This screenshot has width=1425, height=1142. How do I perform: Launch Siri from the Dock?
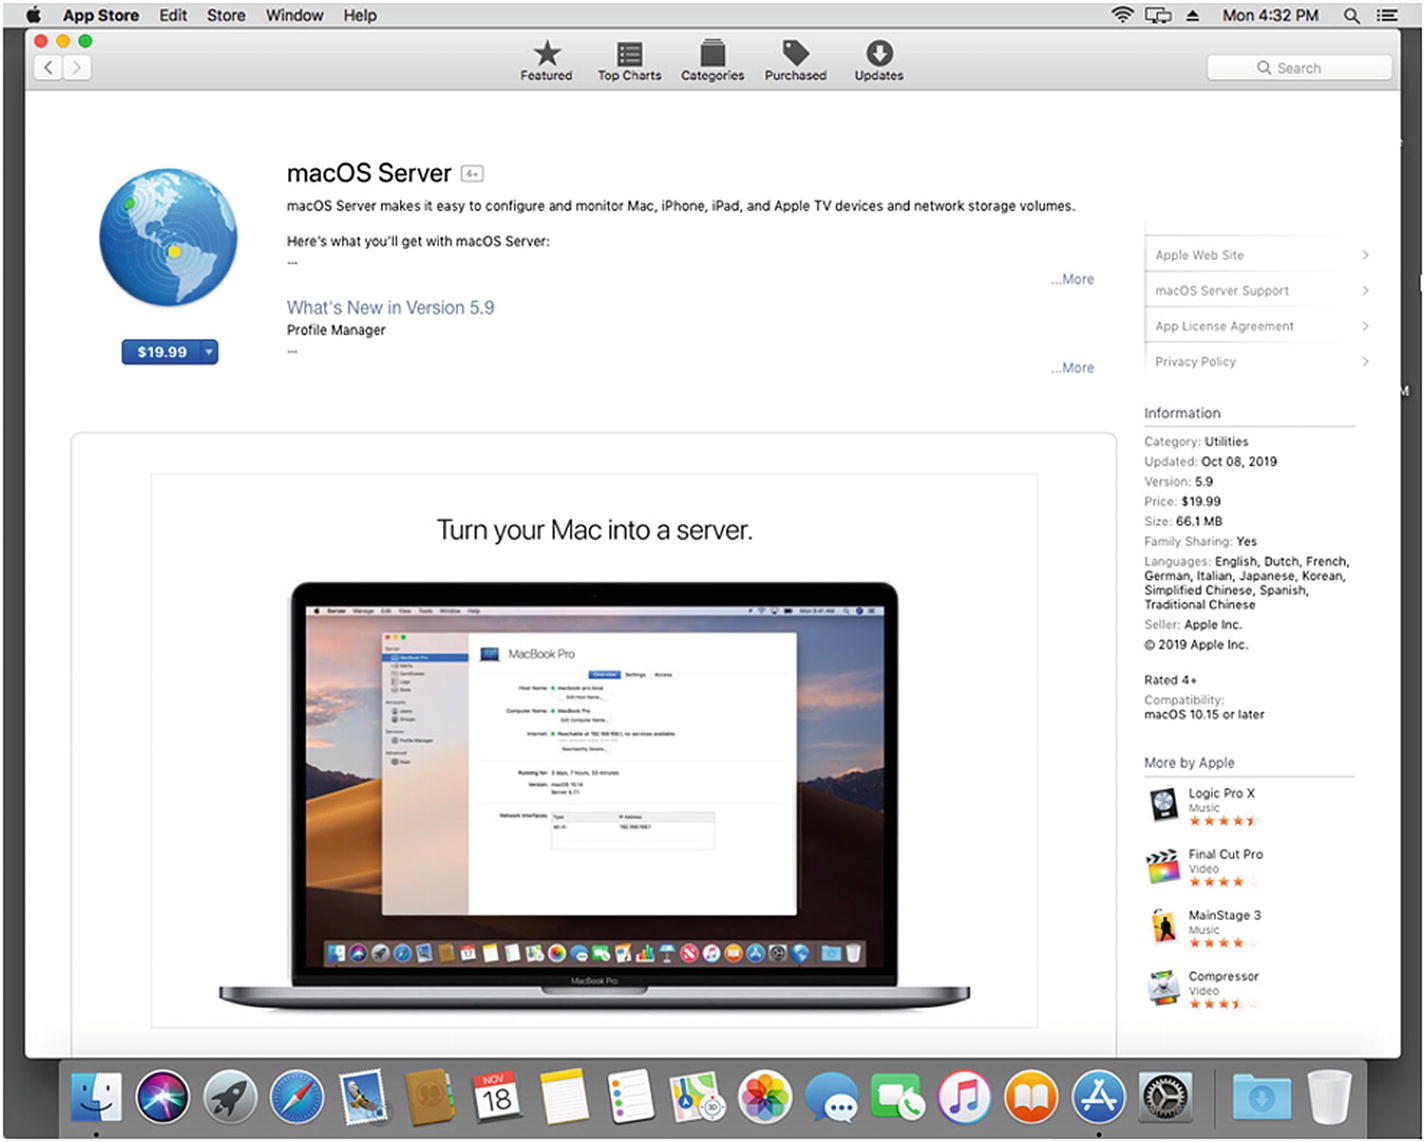coord(163,1098)
